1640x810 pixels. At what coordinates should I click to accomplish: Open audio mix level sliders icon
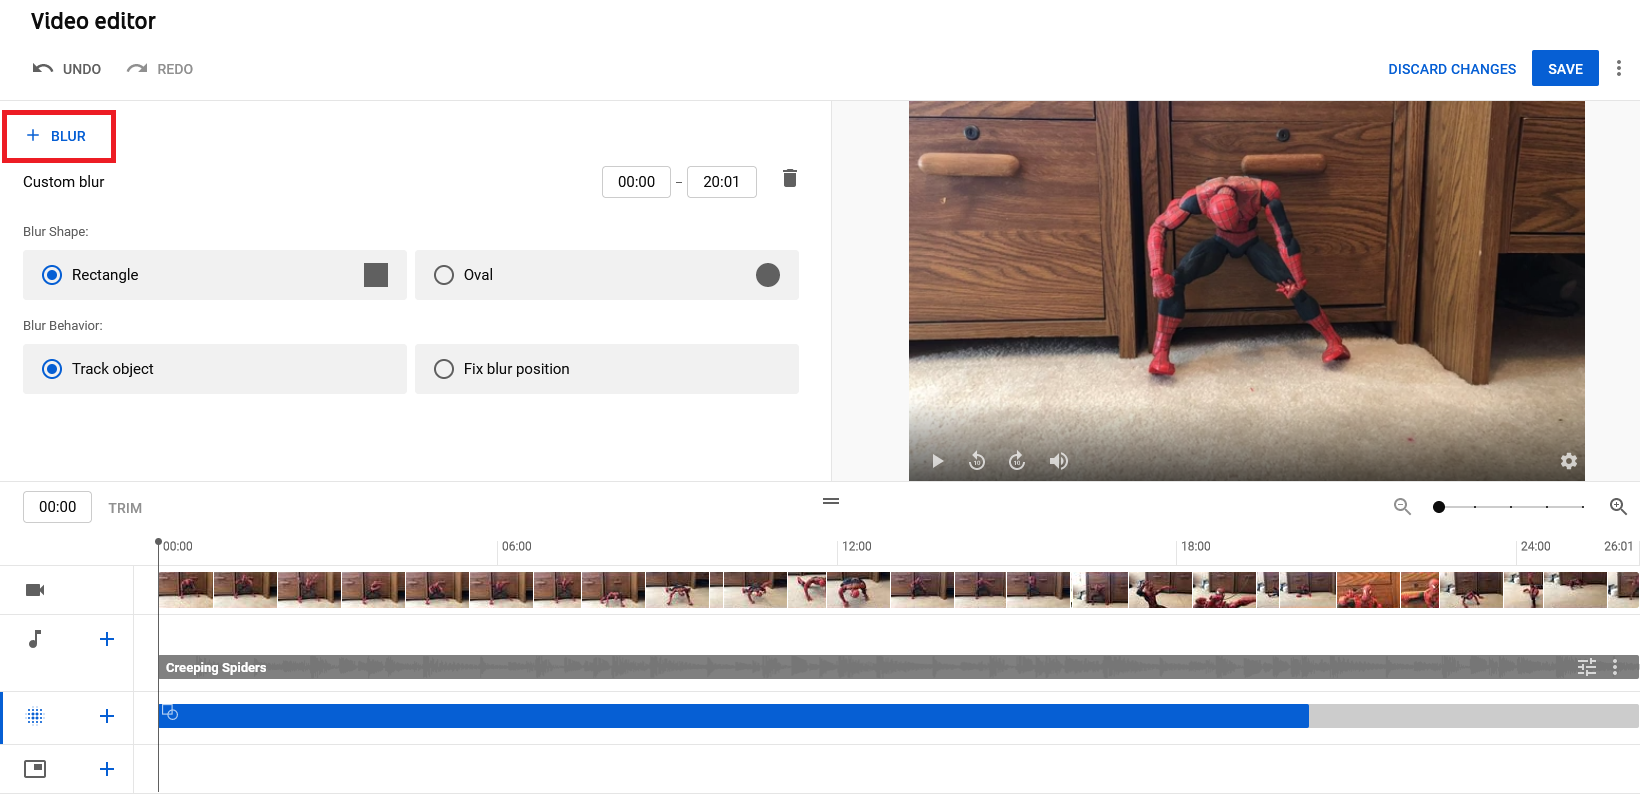pyautogui.click(x=1587, y=667)
